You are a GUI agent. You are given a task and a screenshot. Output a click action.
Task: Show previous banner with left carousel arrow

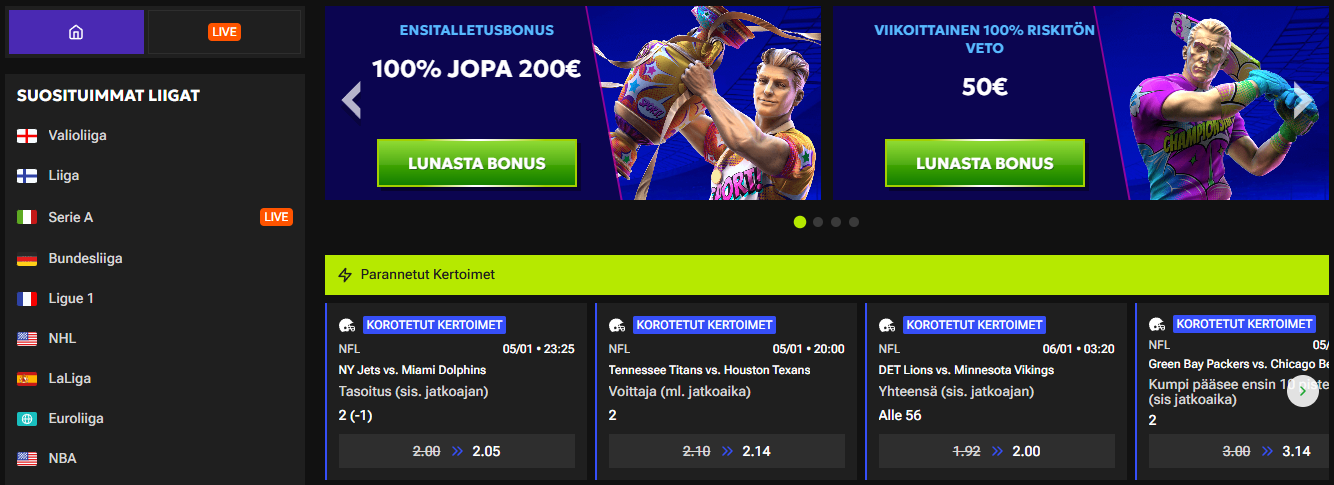350,100
